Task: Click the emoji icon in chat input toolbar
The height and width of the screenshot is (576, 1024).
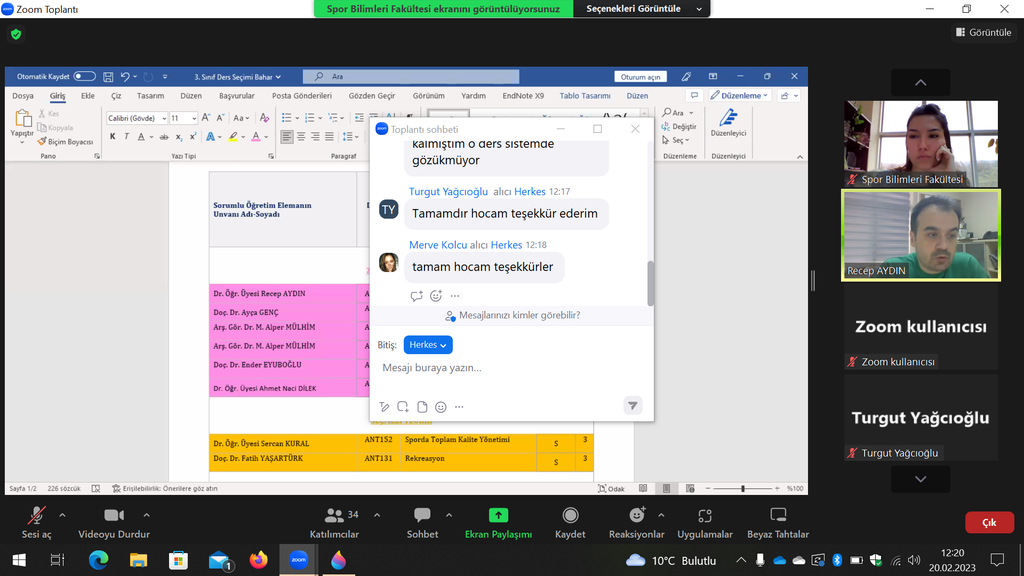Action: click(x=441, y=407)
